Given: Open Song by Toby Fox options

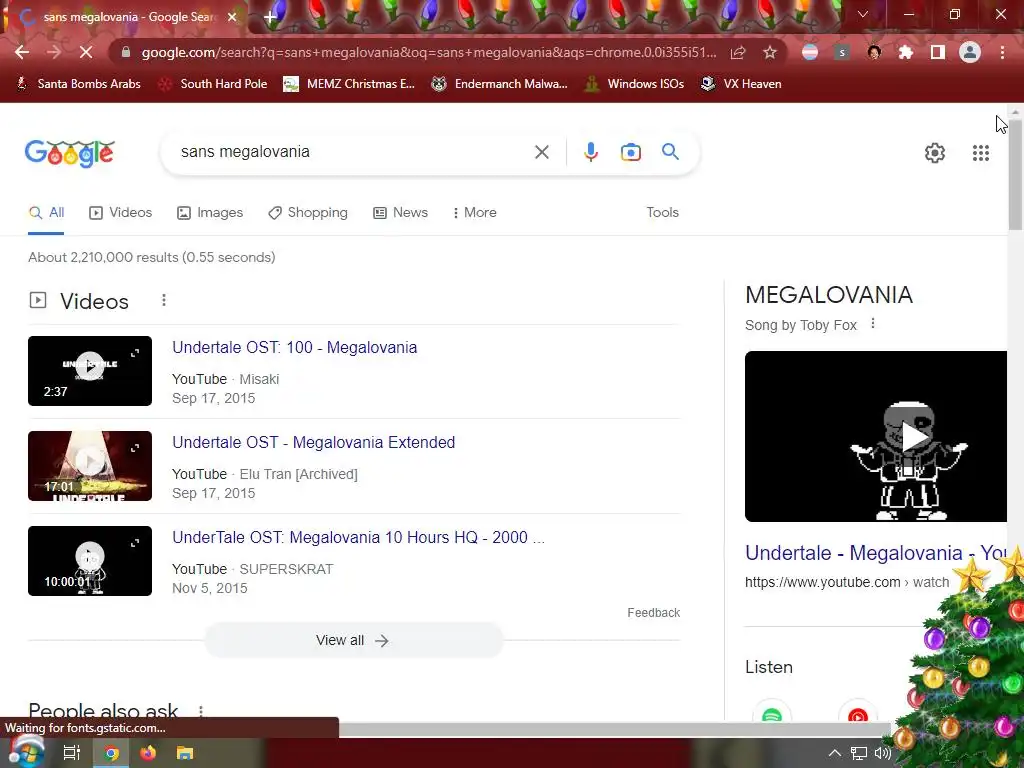Looking at the screenshot, I should click(x=873, y=324).
